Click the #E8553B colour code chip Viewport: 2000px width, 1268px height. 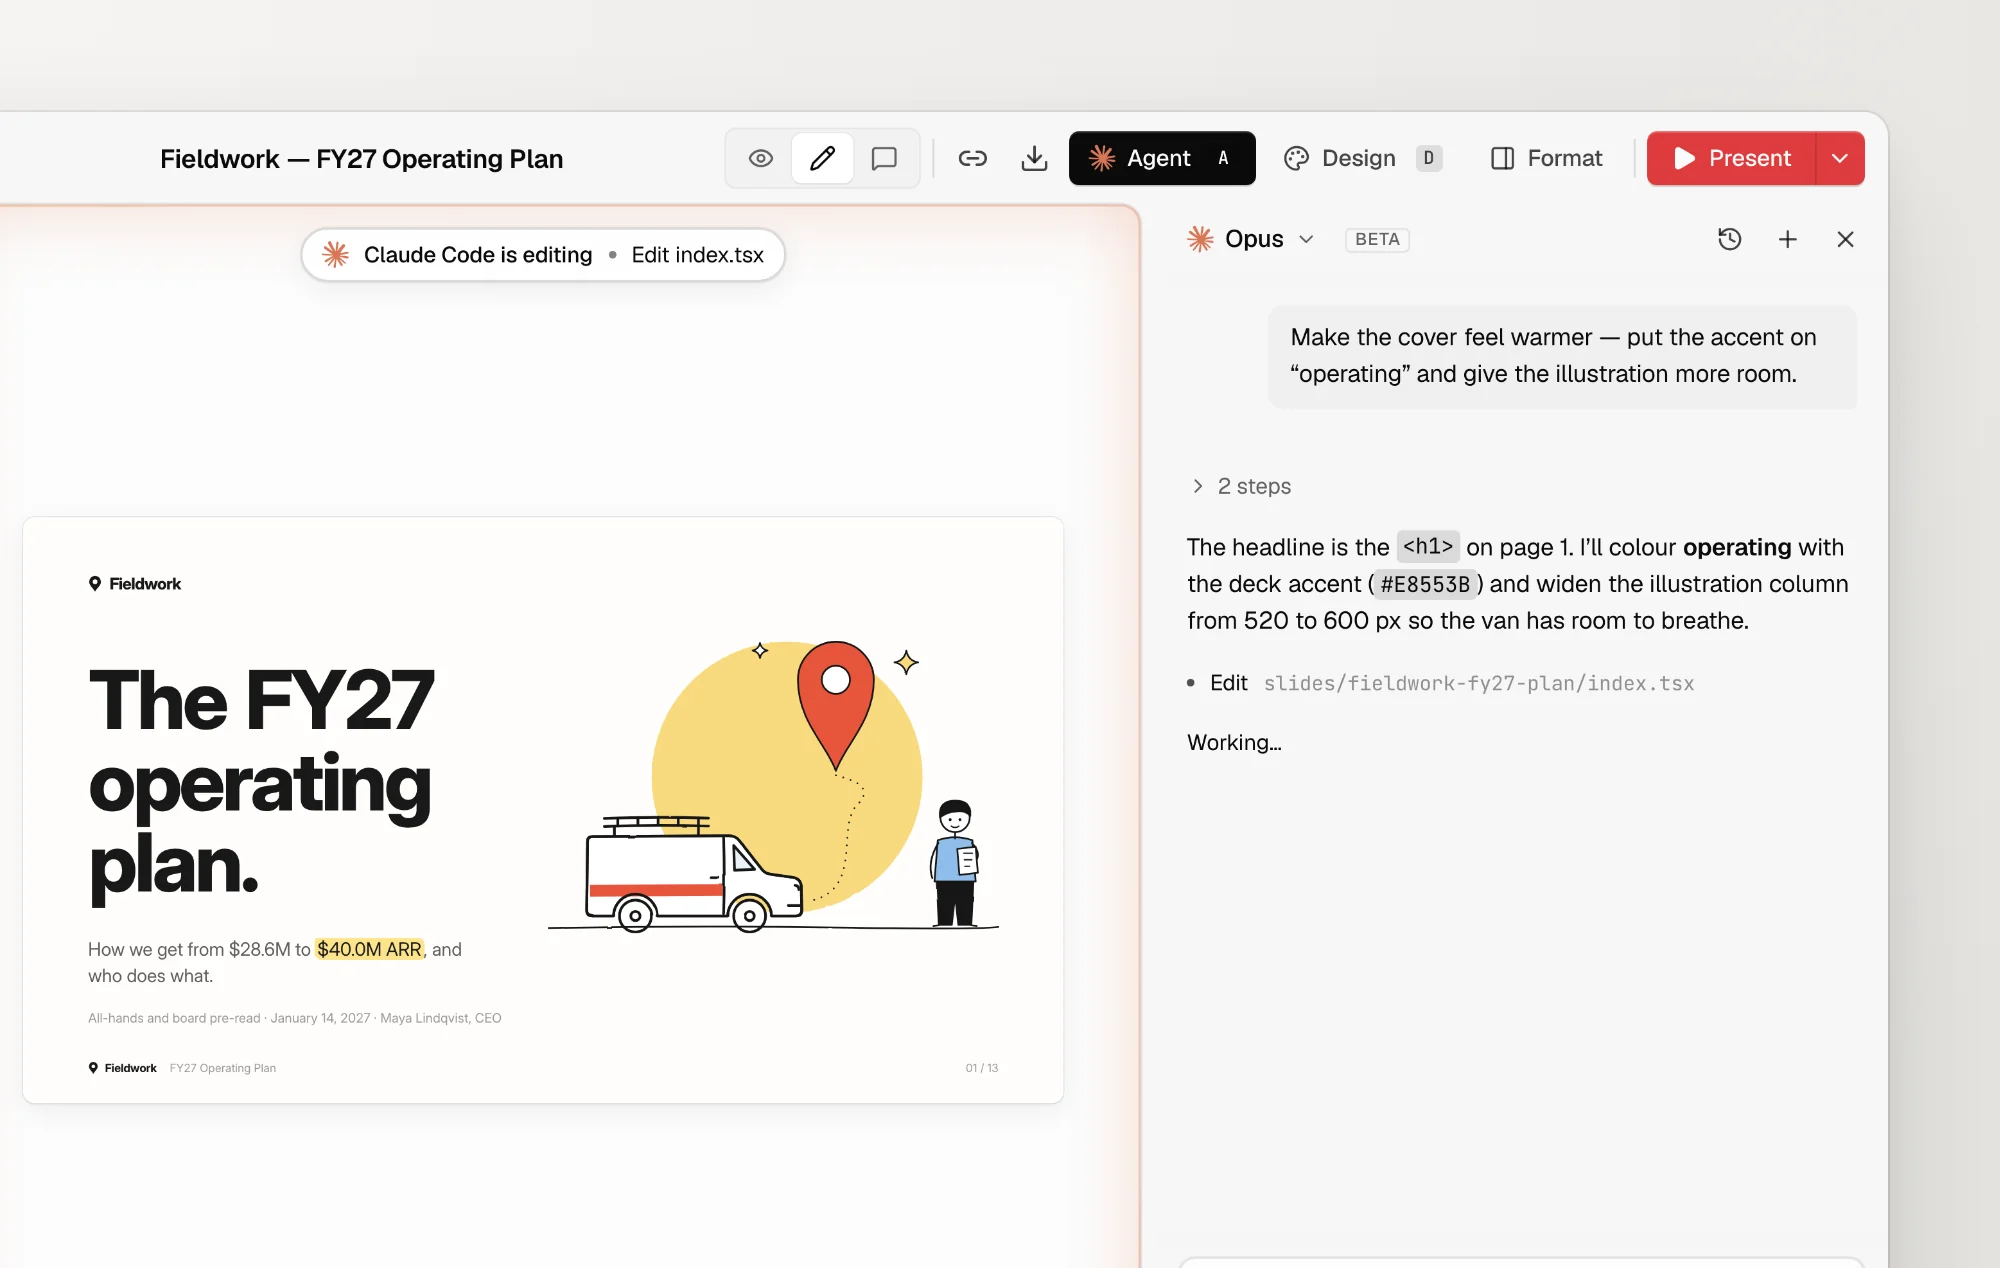[1425, 584]
